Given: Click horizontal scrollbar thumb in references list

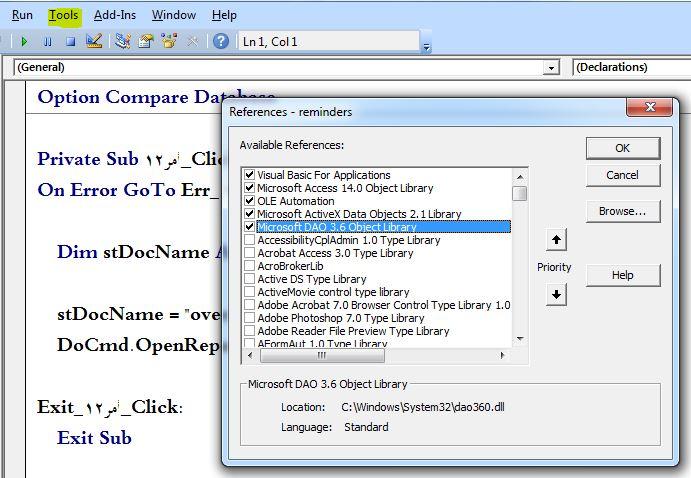Looking at the screenshot, I should tap(322, 356).
